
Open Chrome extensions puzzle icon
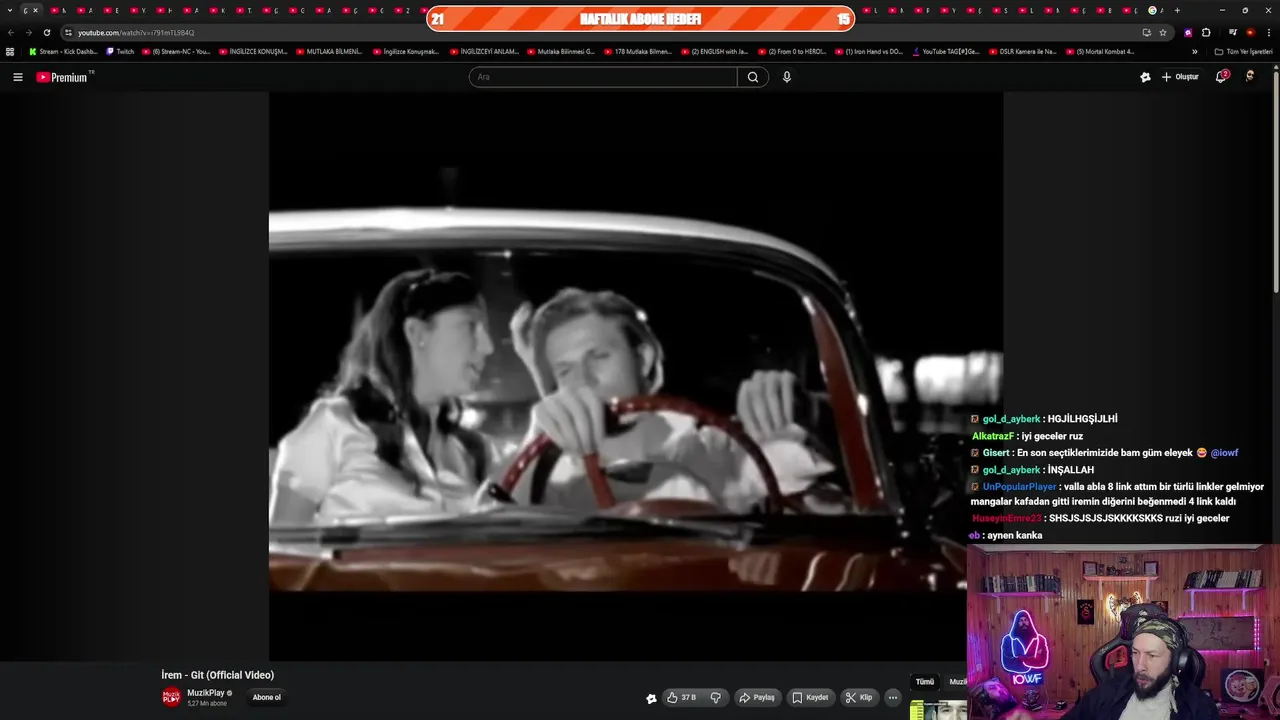tap(1206, 32)
